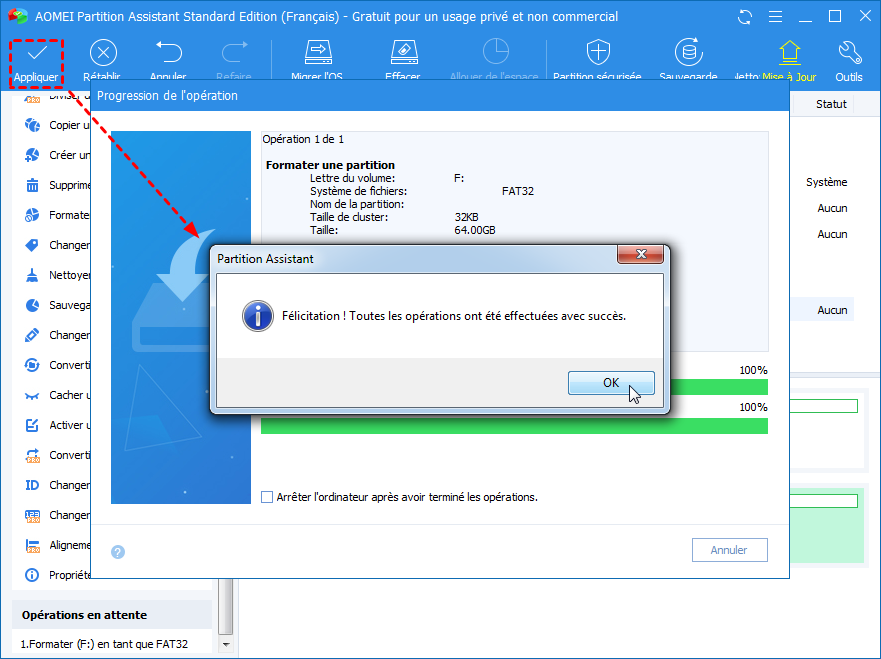The height and width of the screenshot is (659, 881).
Task: Open the help question mark icon
Action: click(117, 551)
